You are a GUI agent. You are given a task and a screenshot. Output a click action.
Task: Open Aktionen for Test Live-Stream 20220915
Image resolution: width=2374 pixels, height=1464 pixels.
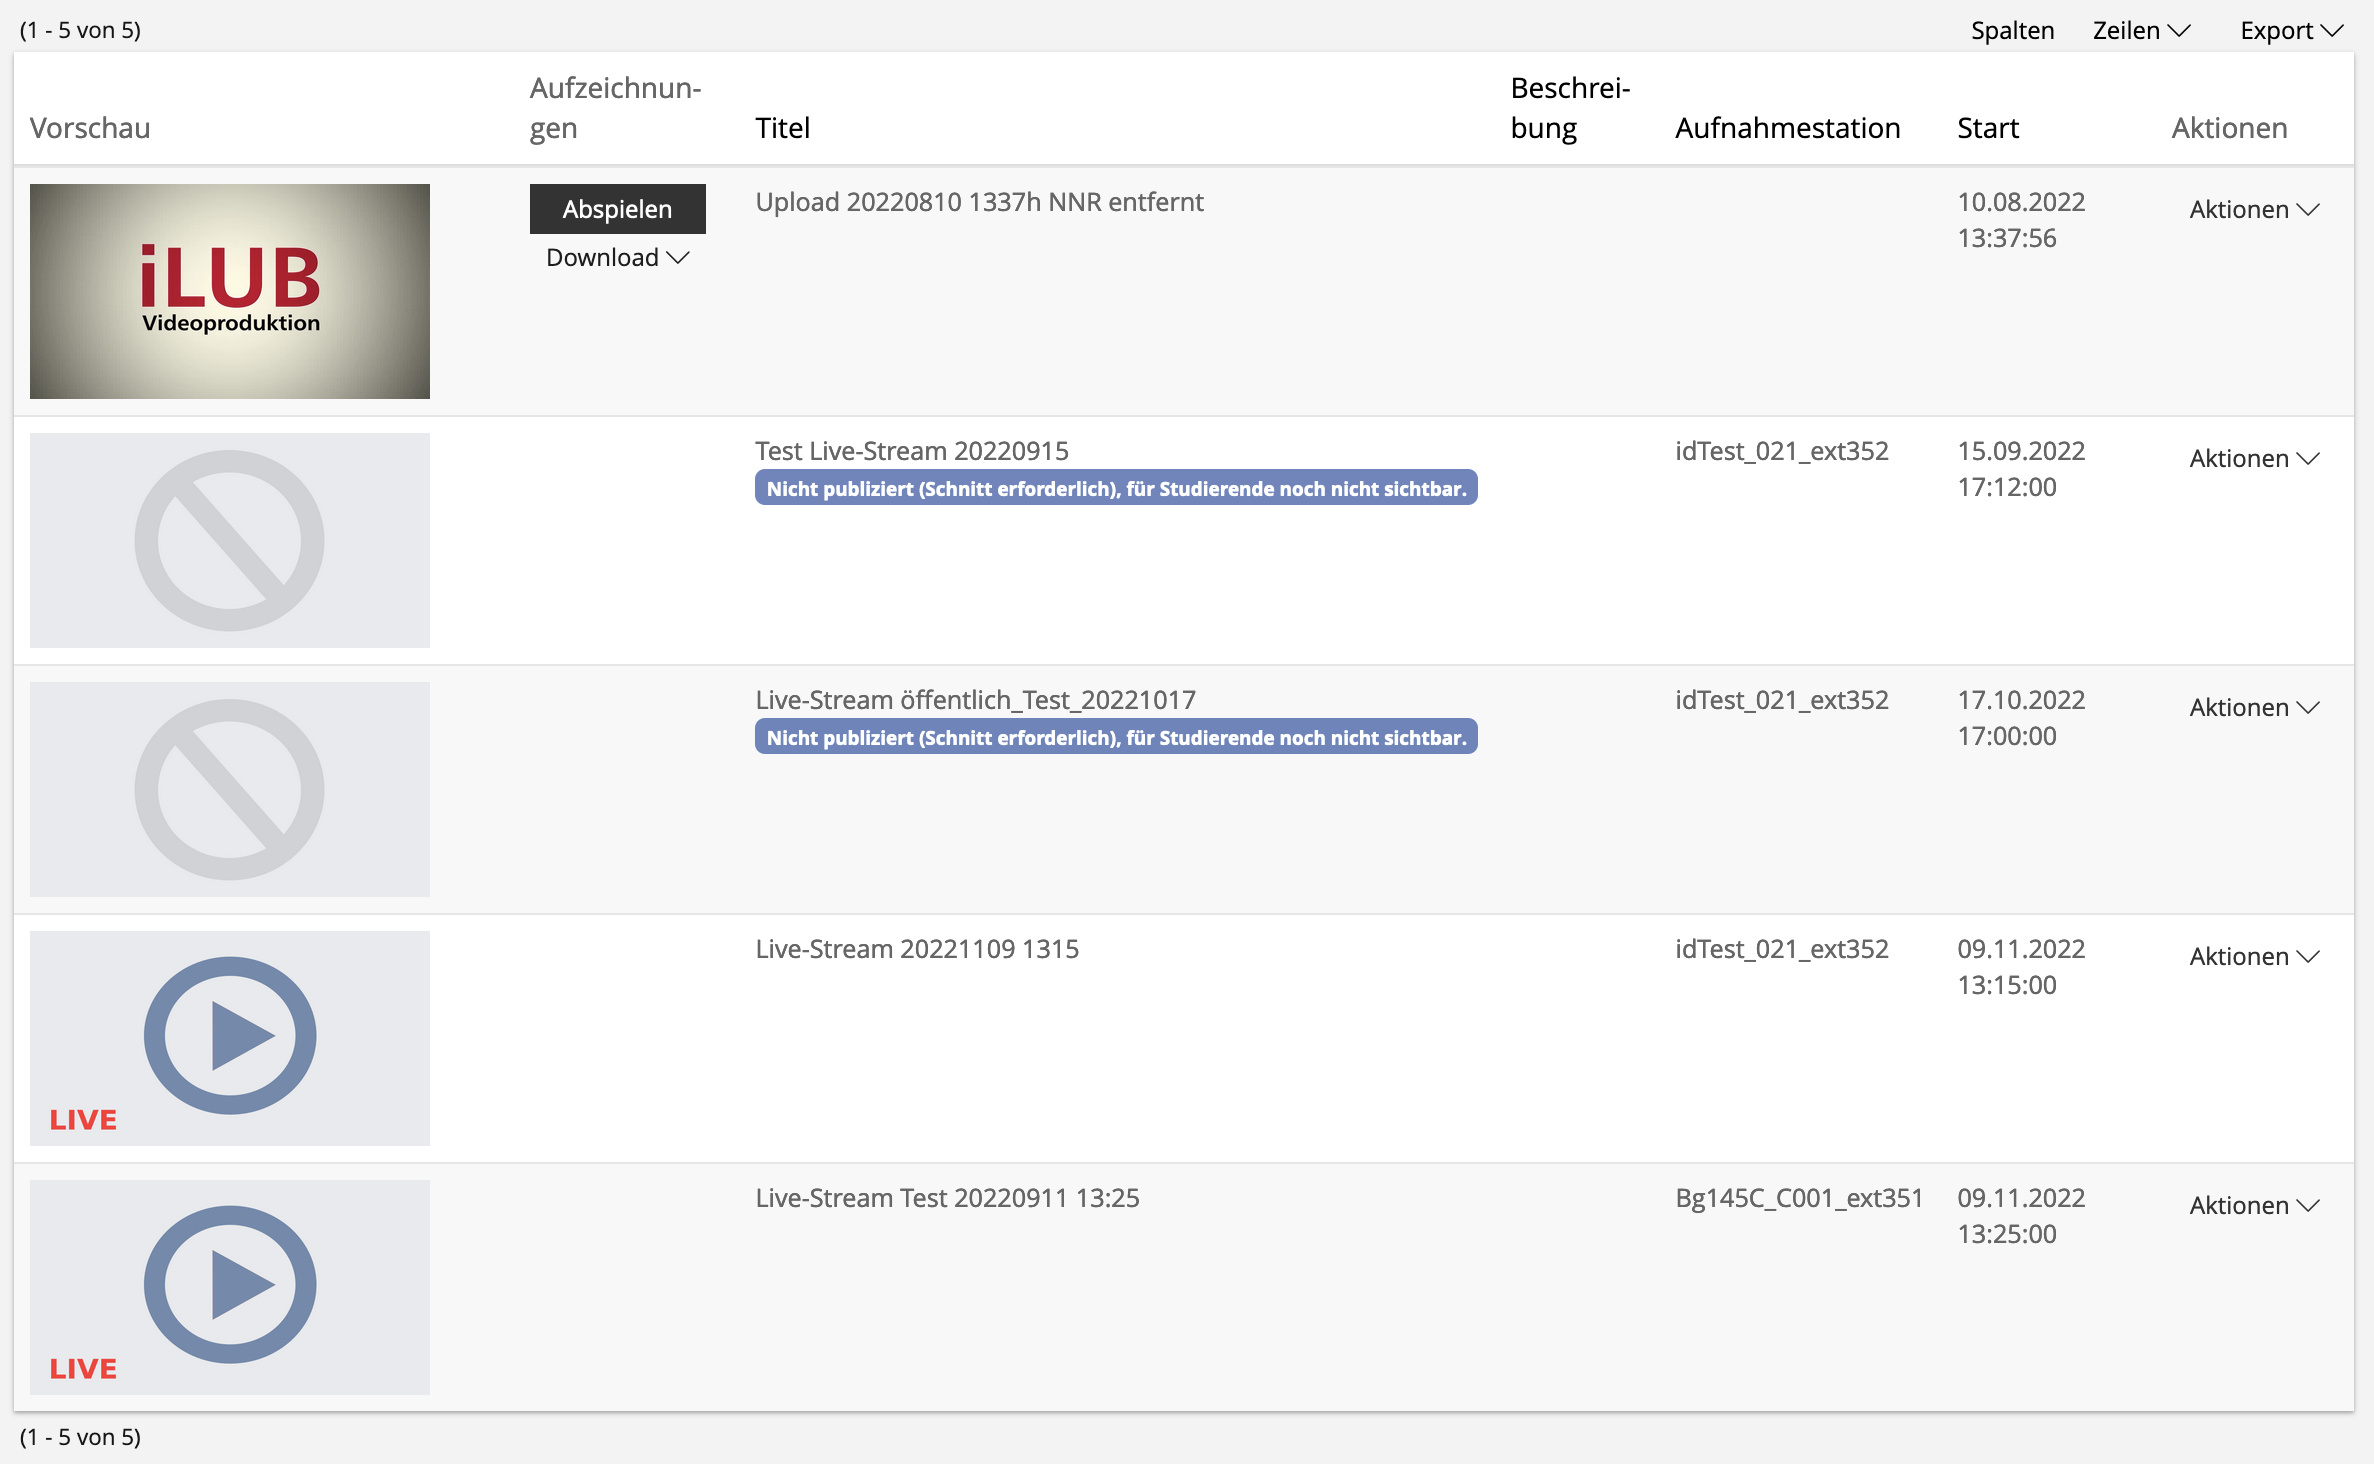[x=2253, y=459]
